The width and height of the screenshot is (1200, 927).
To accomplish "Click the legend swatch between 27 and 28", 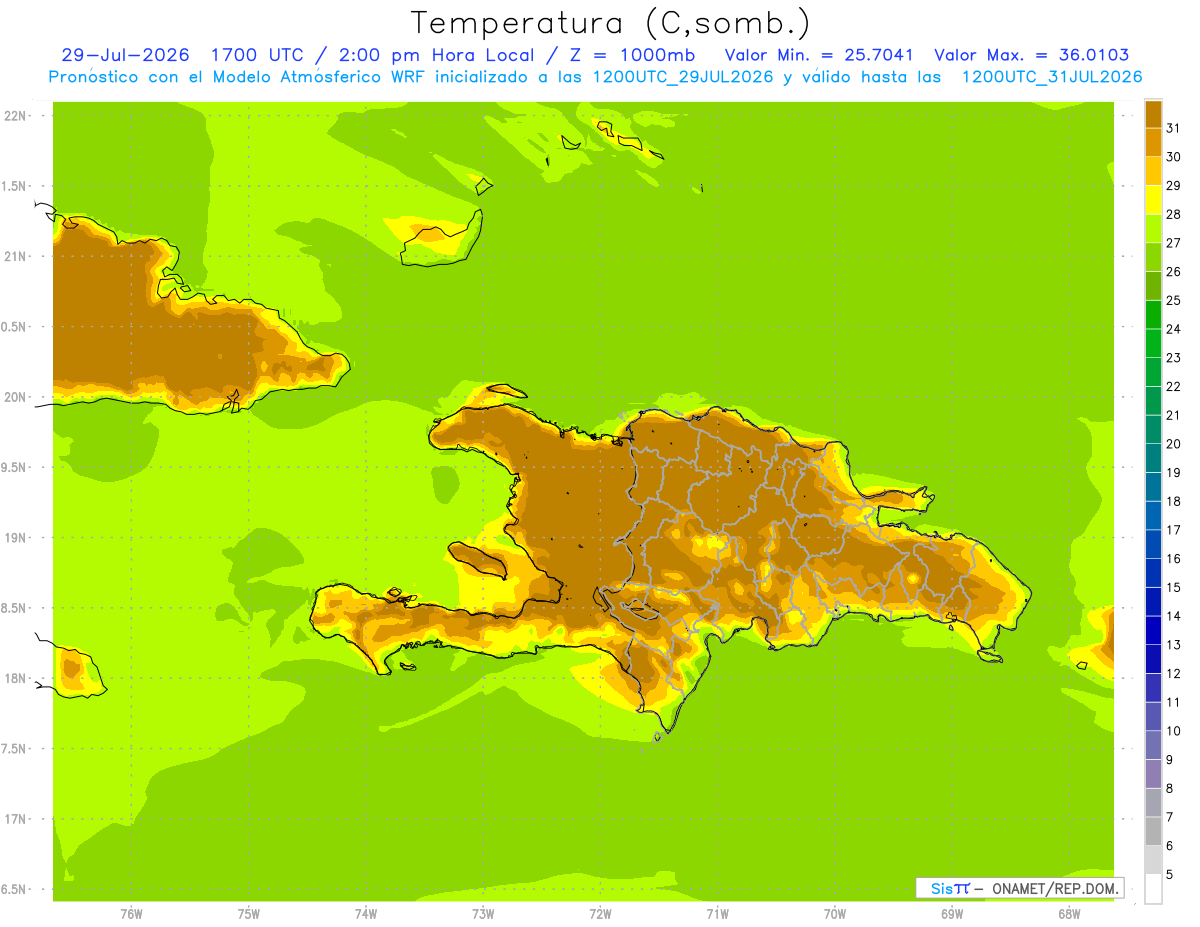I will 1153,228.
